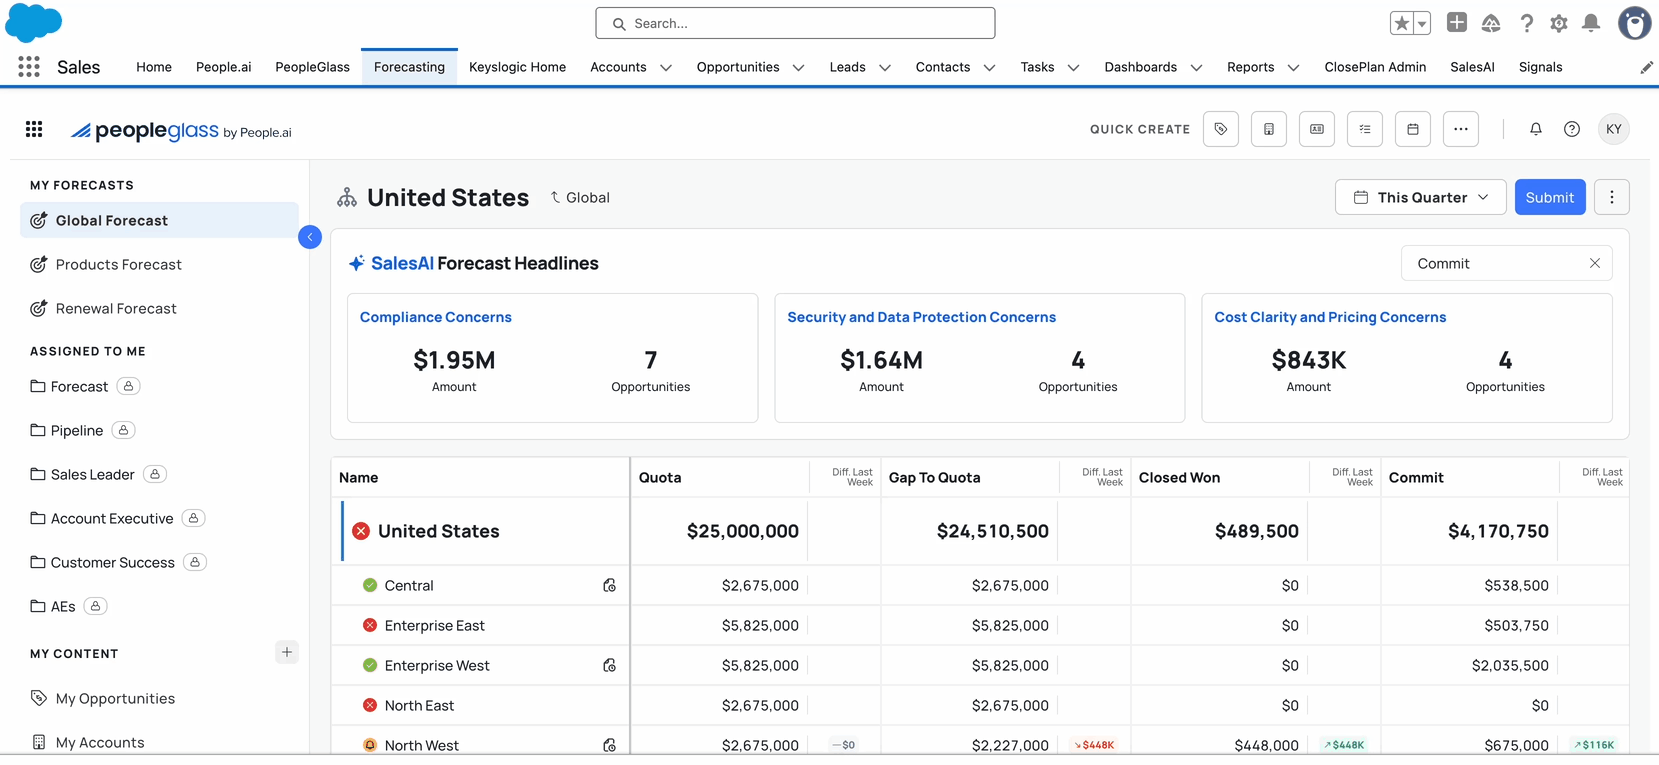The height and width of the screenshot is (765, 1659).
Task: Select Global Forecast in sidebar
Action: [159, 220]
